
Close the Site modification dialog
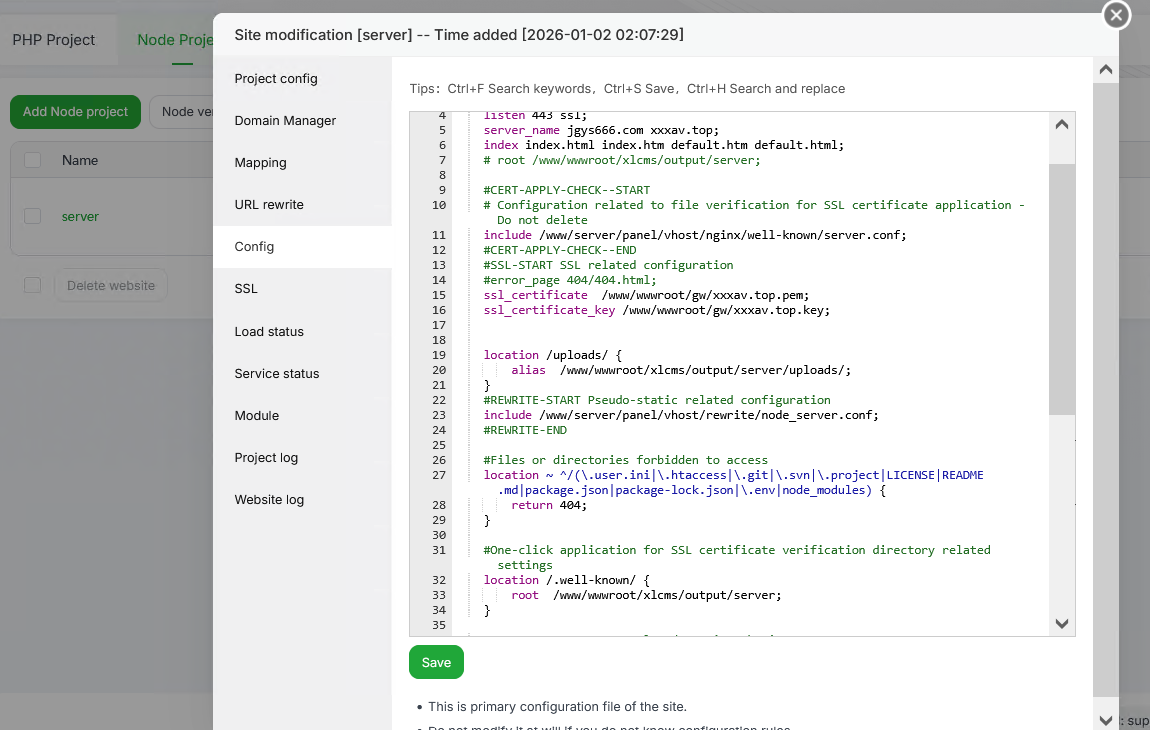[1116, 15]
